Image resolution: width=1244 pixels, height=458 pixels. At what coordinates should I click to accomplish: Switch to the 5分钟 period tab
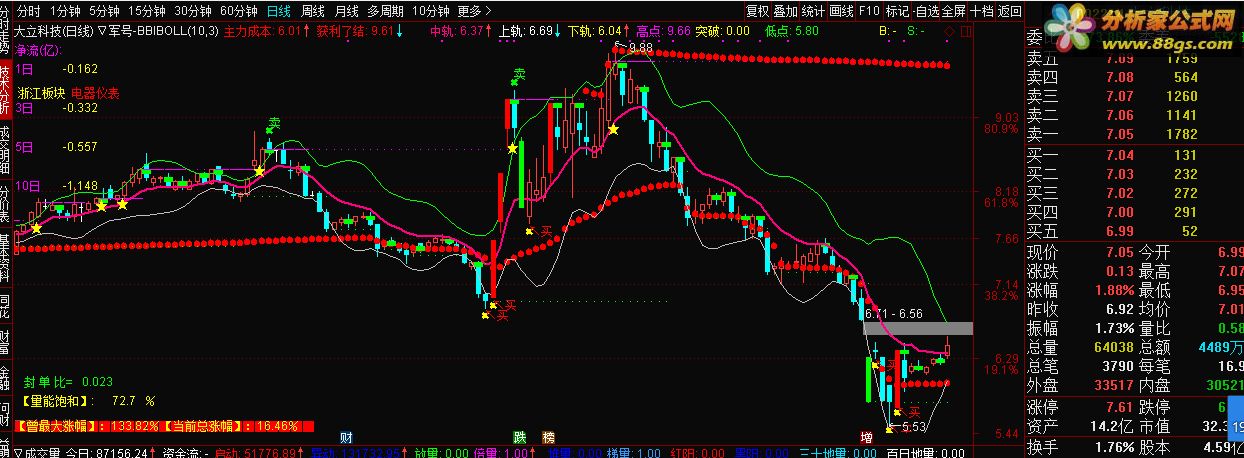(x=102, y=11)
